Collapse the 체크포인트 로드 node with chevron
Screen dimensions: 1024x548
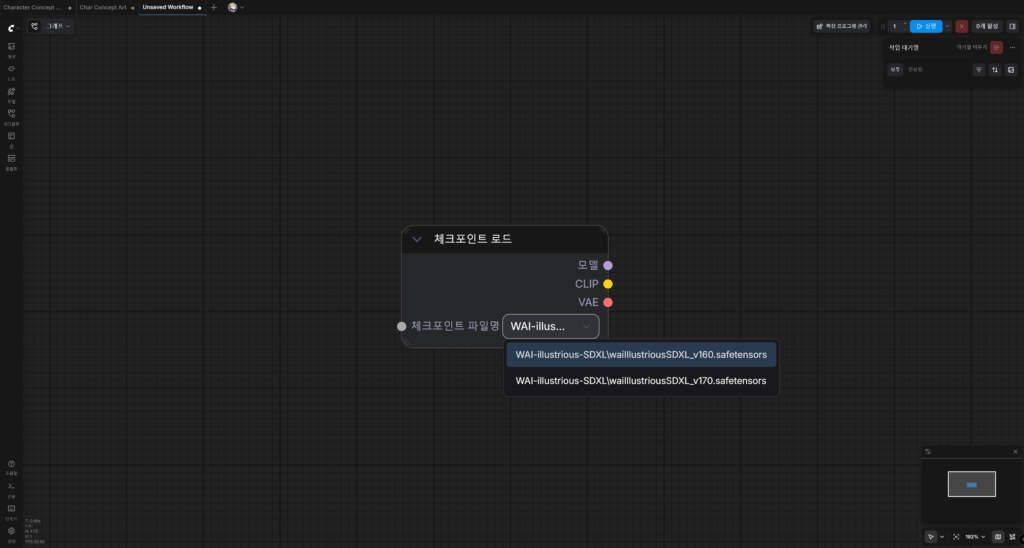417,239
